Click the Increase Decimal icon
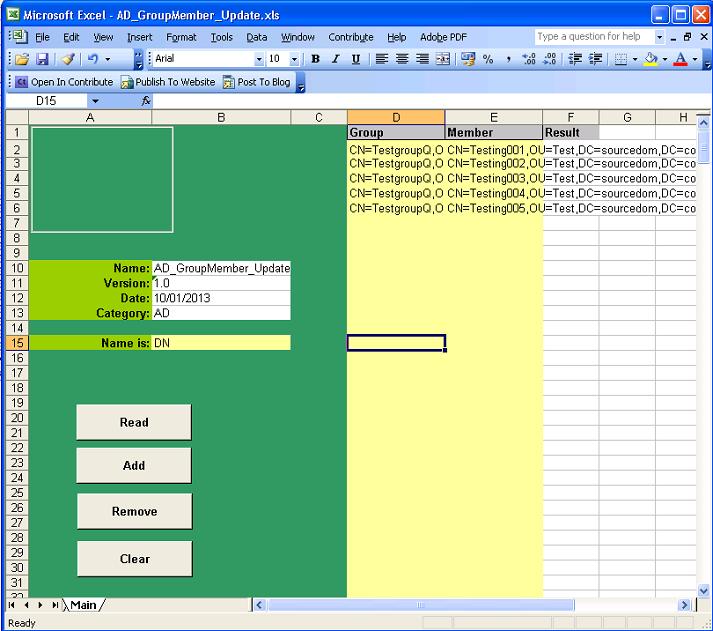Viewport: 713px width, 631px height. tap(529, 60)
